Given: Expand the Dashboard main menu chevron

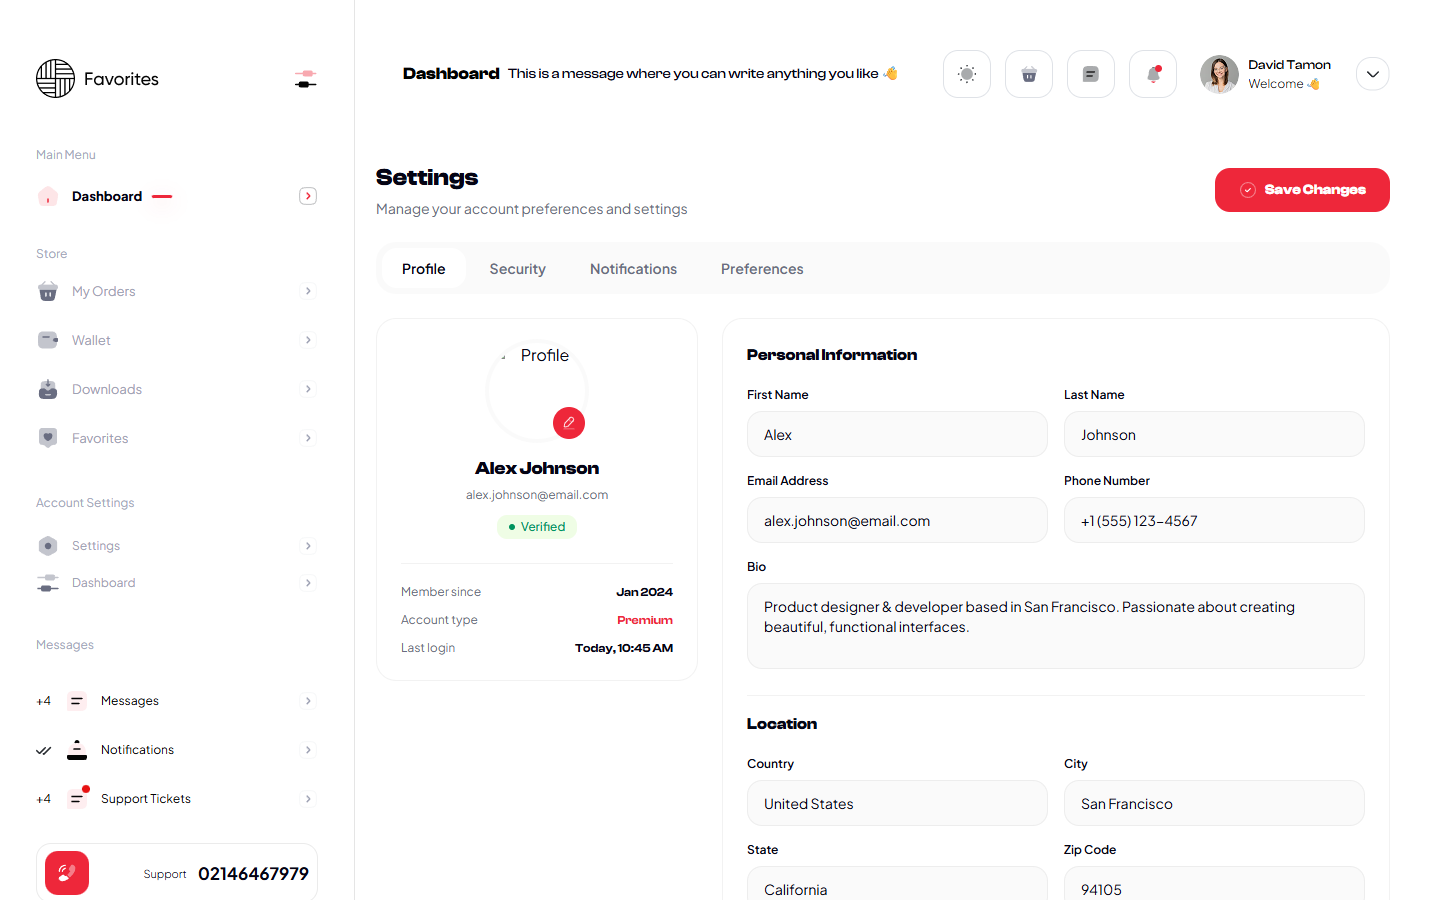Looking at the screenshot, I should (308, 196).
